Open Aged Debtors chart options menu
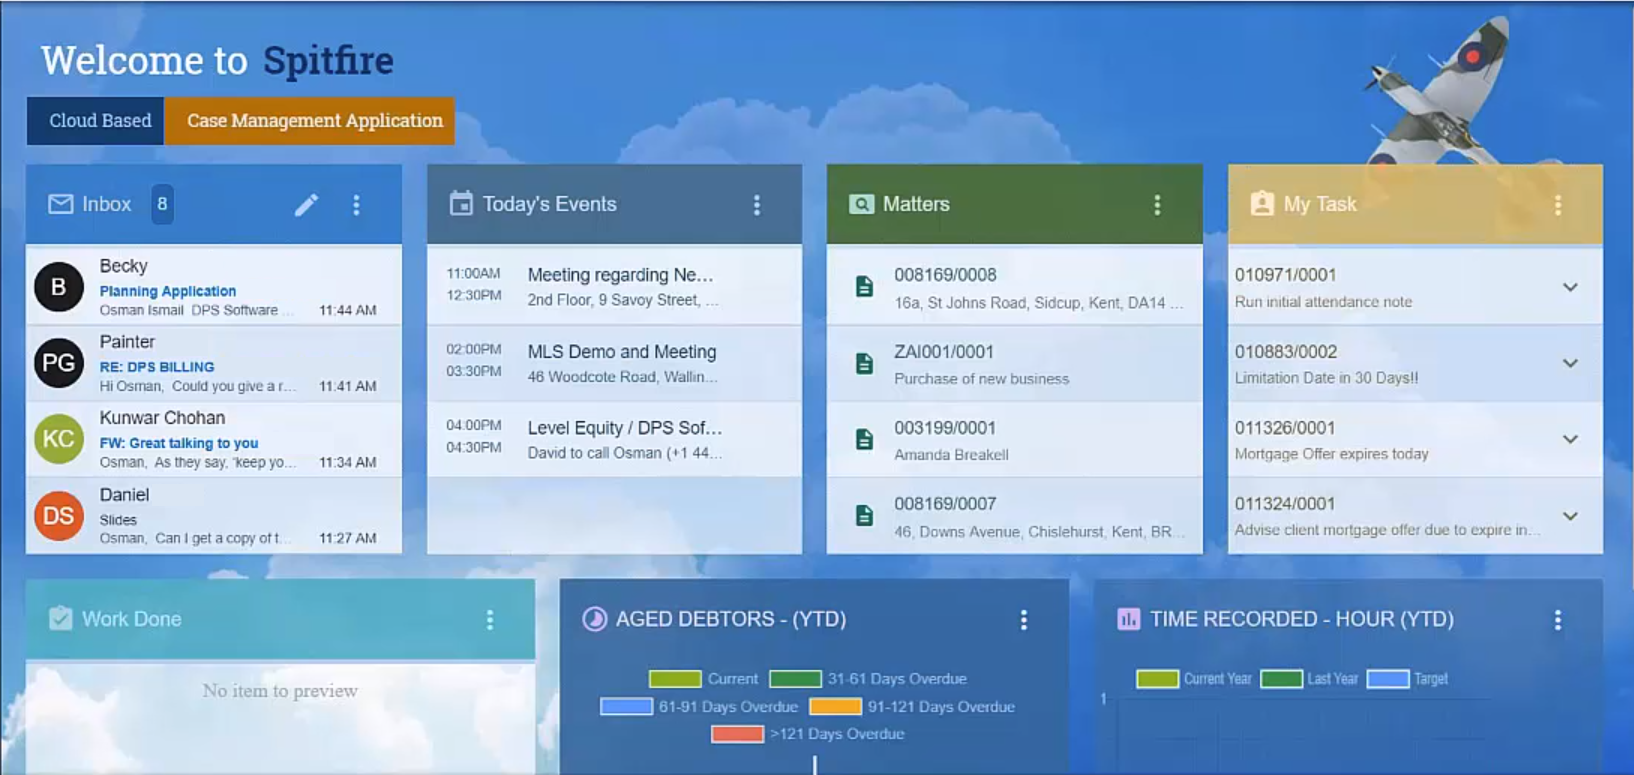Screen dimensions: 1634x775 (1023, 620)
